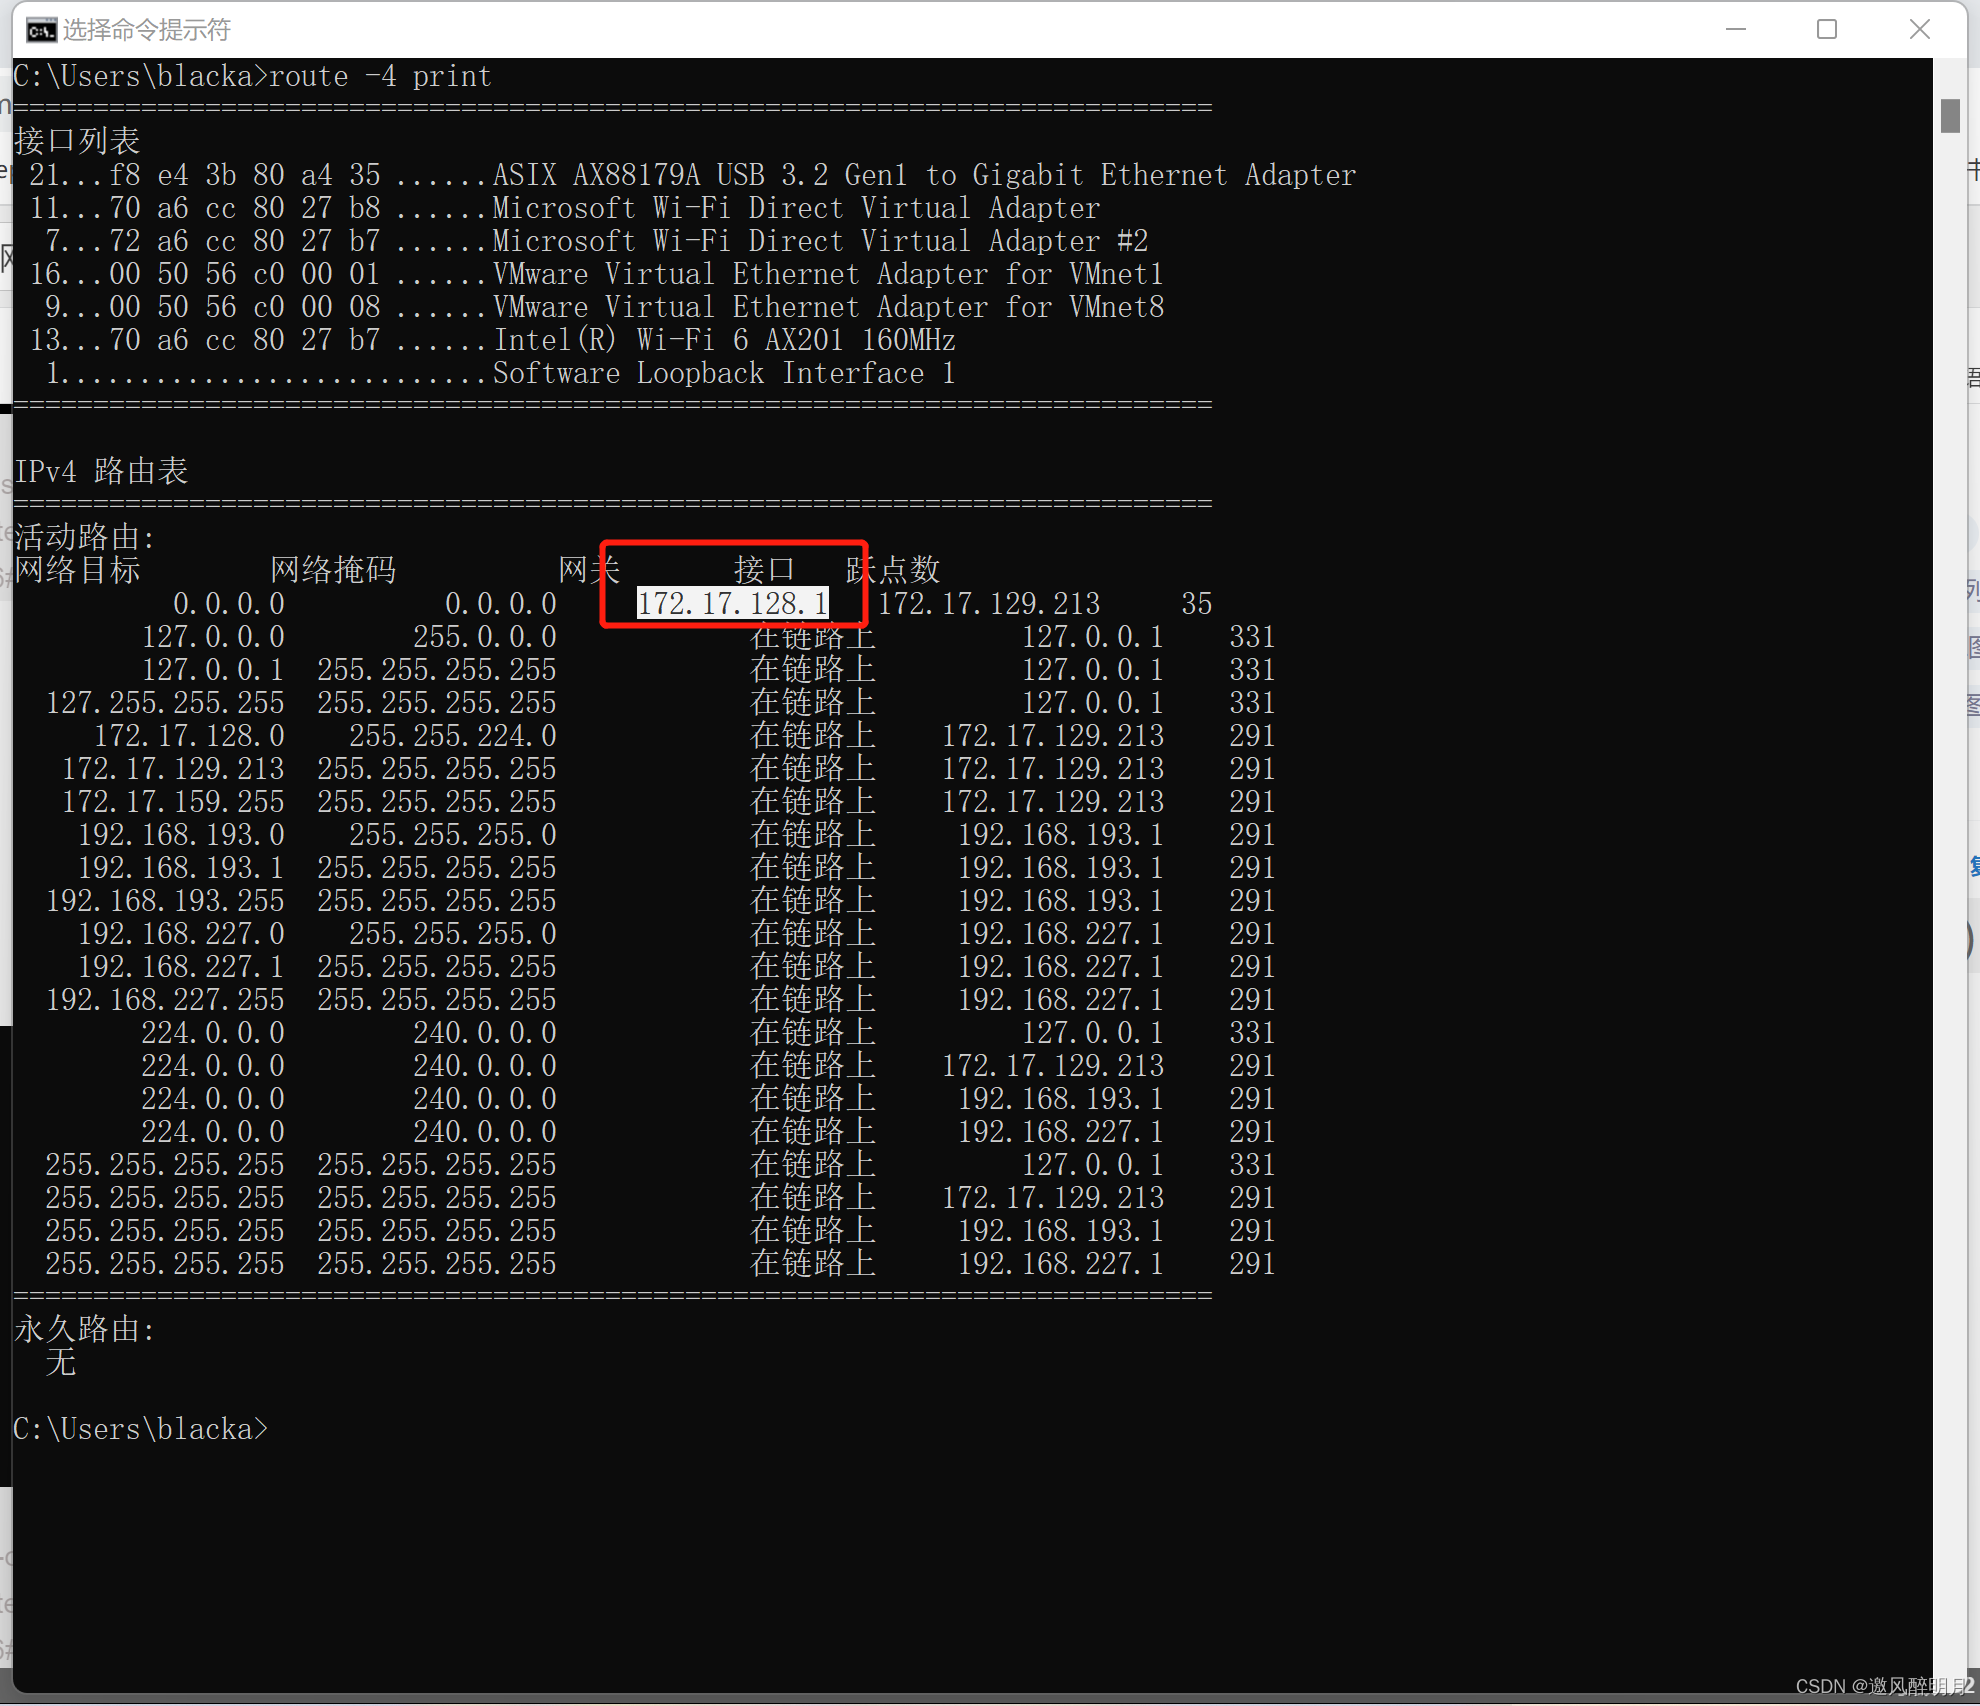Click the 网络掩码 column header
This screenshot has height=1706, width=1980.
click(333, 570)
